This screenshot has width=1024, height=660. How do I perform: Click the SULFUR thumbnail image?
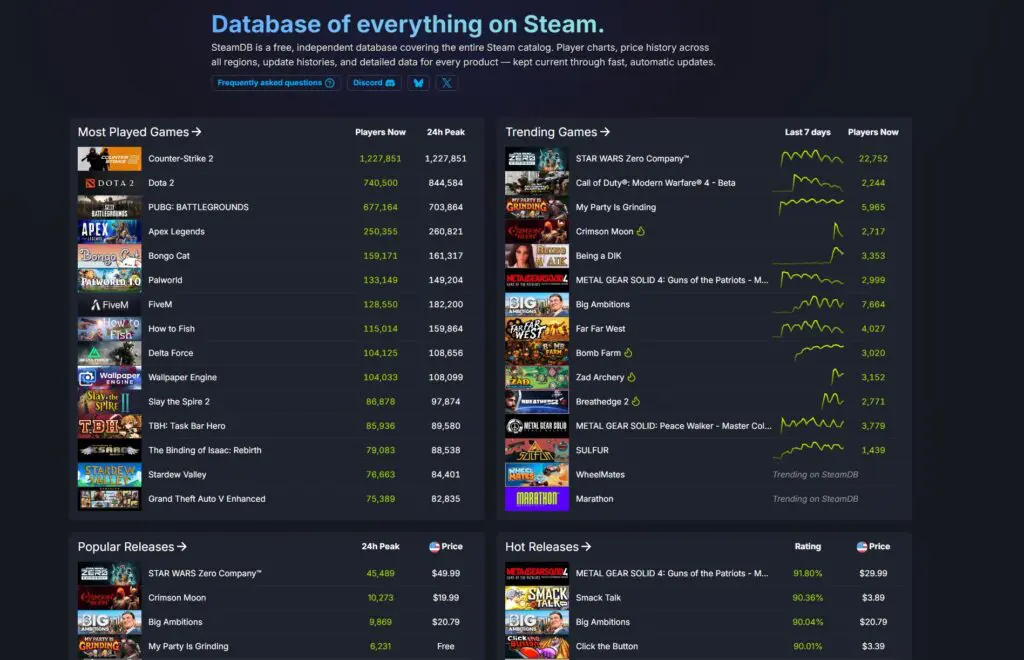click(537, 450)
